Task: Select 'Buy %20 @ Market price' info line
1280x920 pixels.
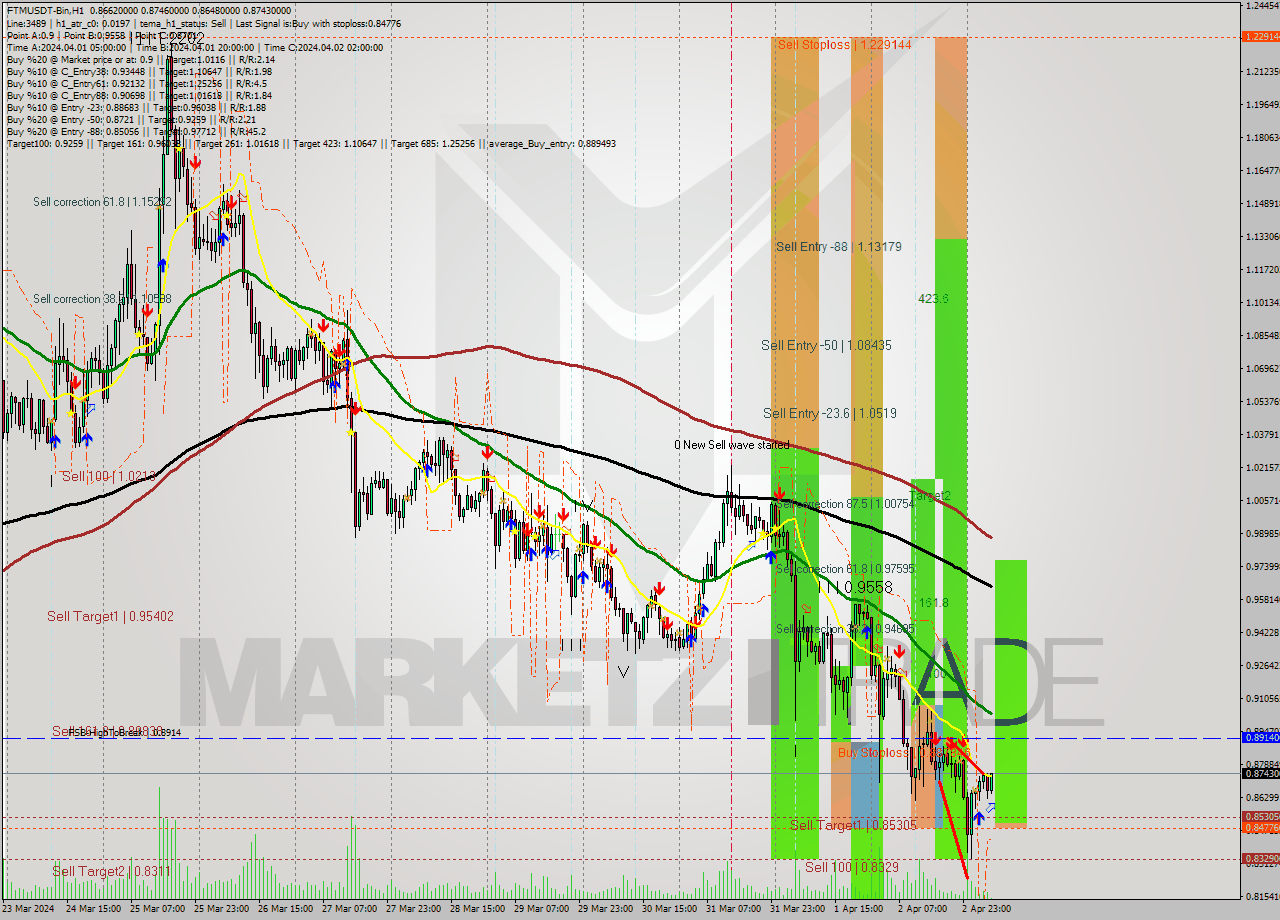Action: (x=140, y=59)
